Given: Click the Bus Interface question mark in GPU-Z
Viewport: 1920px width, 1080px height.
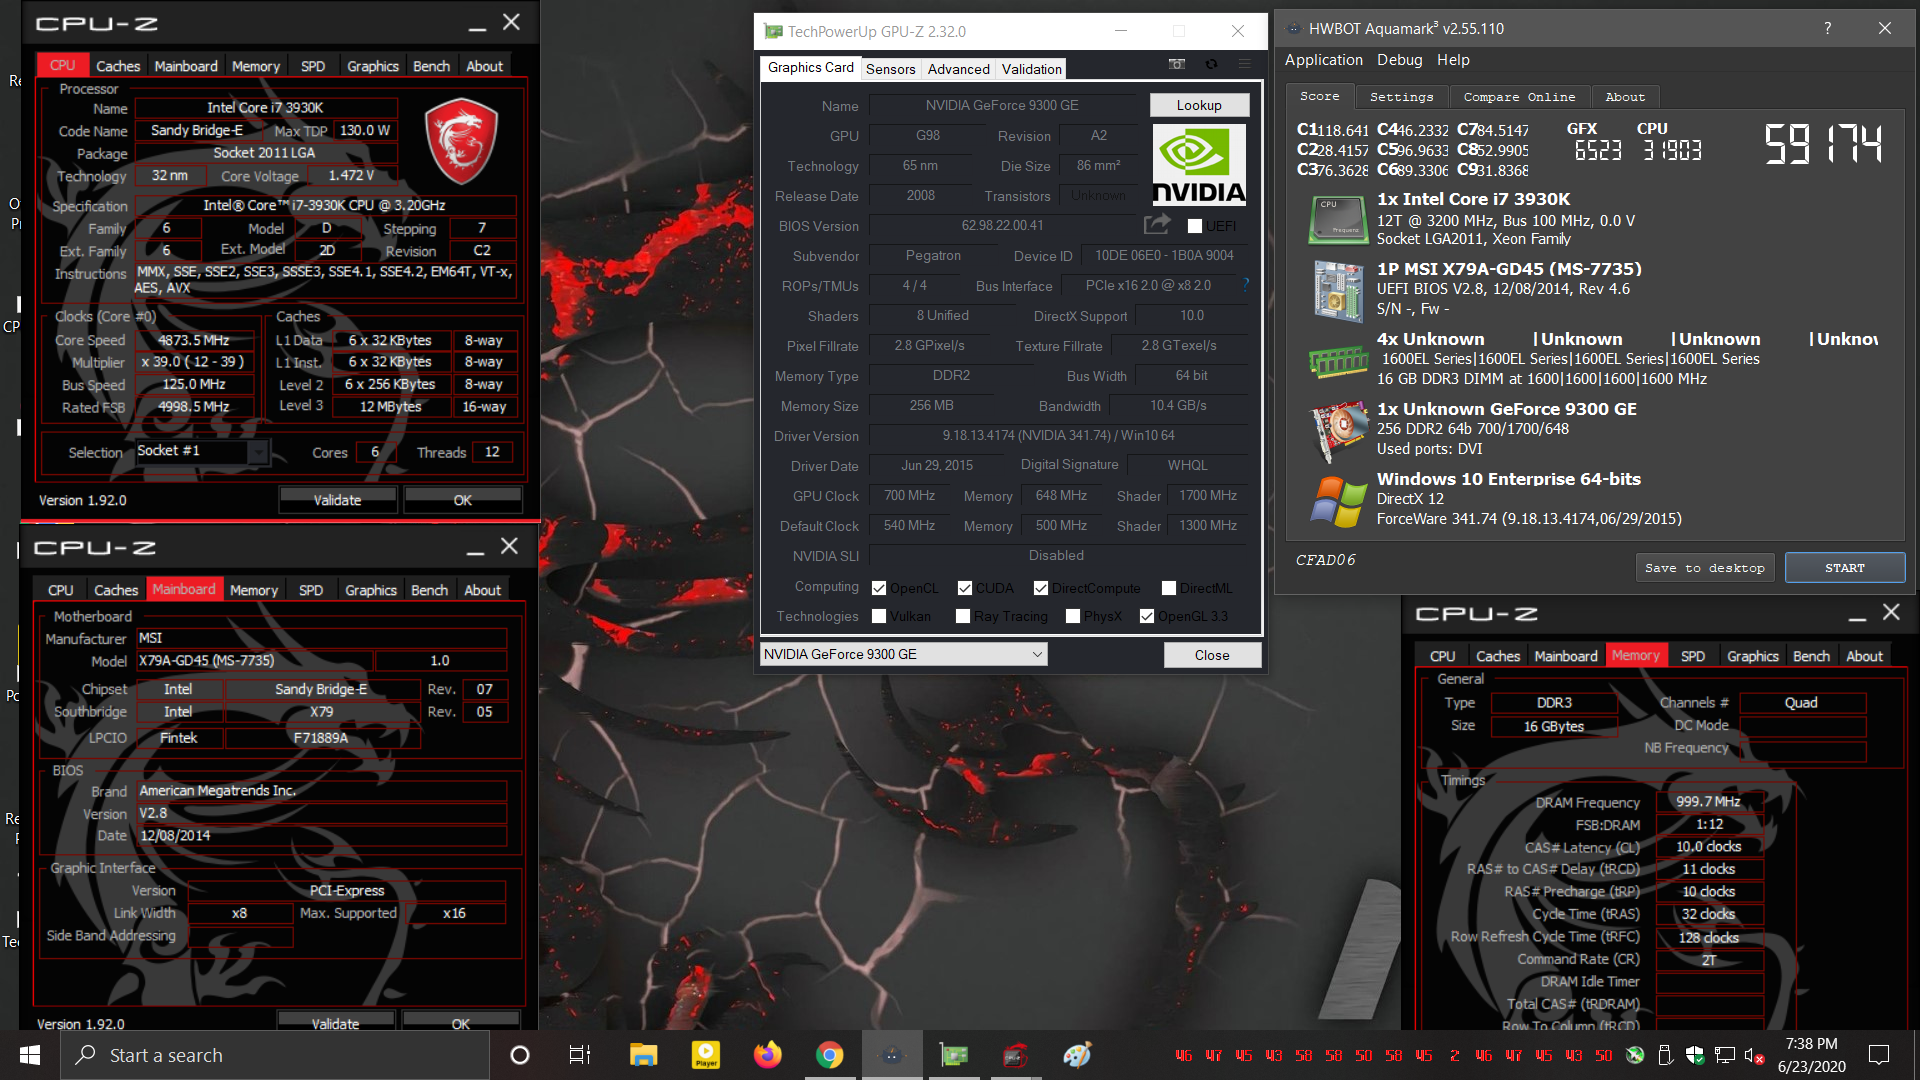Looking at the screenshot, I should 1245,285.
